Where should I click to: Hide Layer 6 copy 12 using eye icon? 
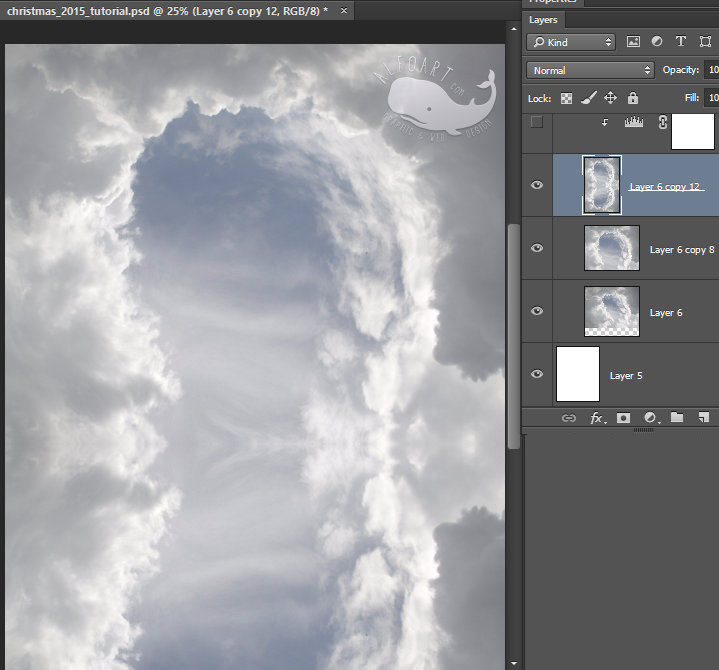[x=537, y=185]
